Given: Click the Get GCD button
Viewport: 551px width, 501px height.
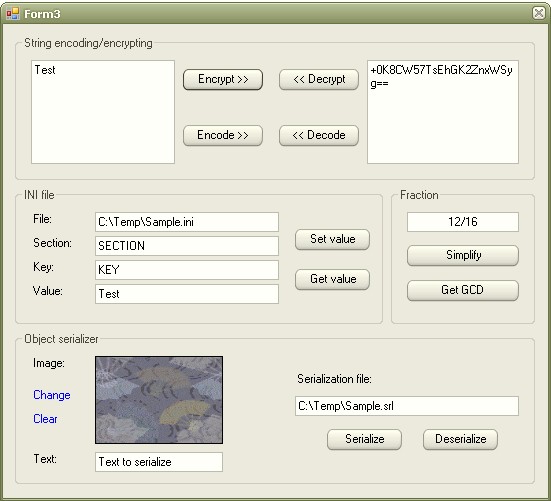Looking at the screenshot, I should click(x=463, y=290).
